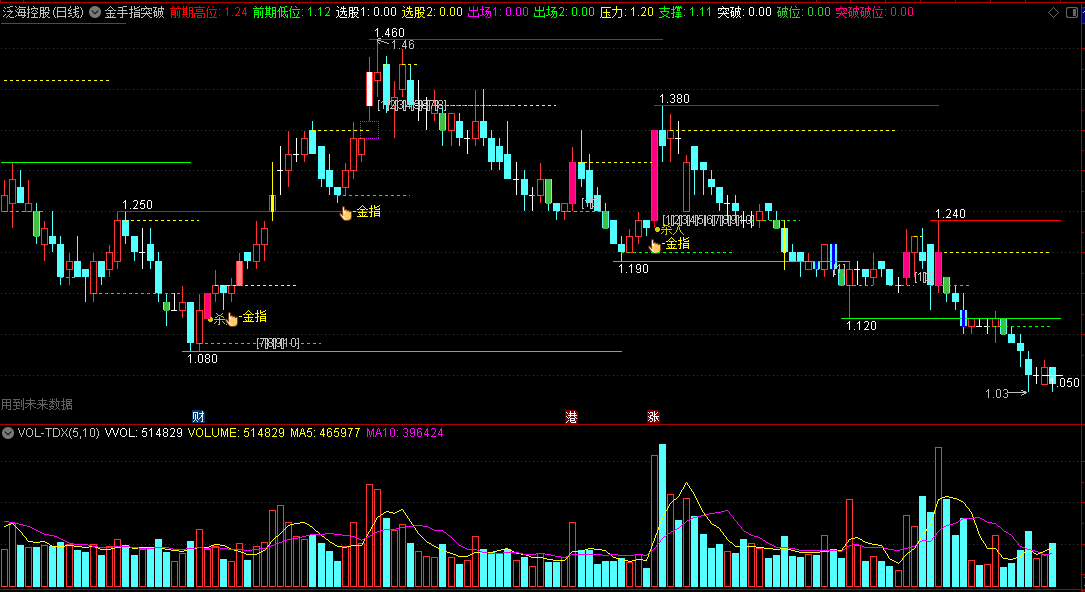Click the MA5: 465977 value
The width and height of the screenshot is (1085, 592).
tap(325, 433)
